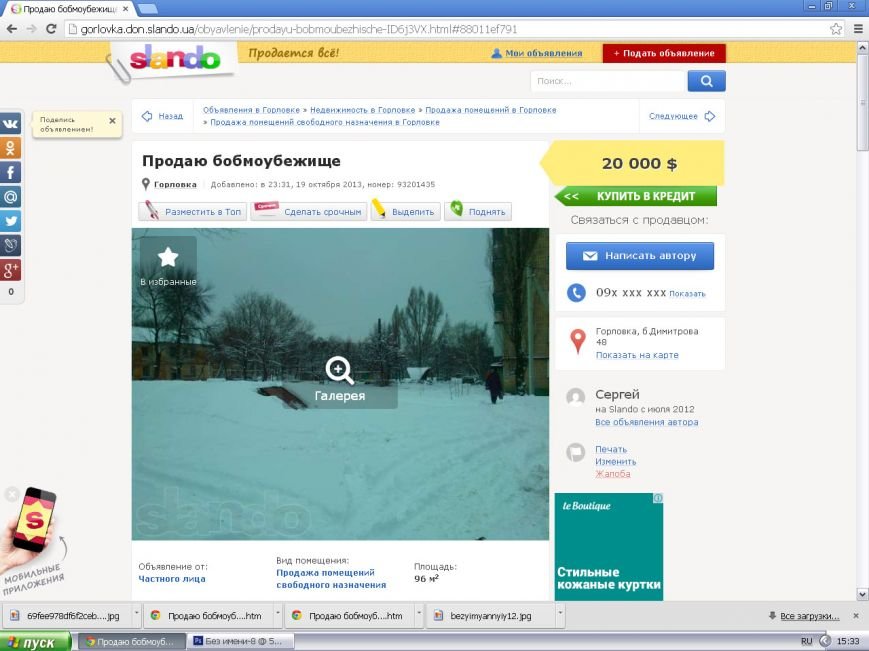Share on Facebook sidebar icon
This screenshot has width=869, height=651.
(11, 172)
